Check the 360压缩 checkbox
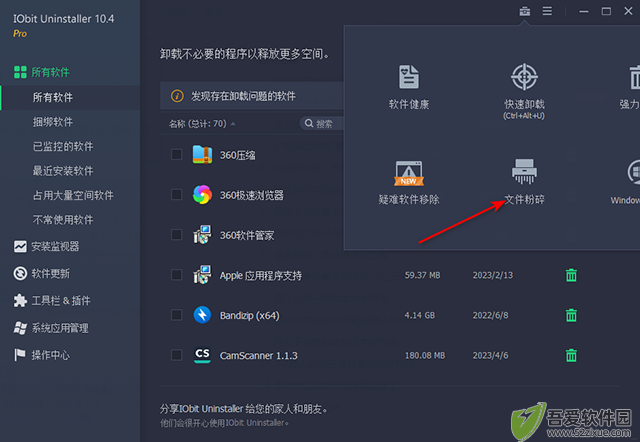This screenshot has width=640, height=442. [176, 154]
